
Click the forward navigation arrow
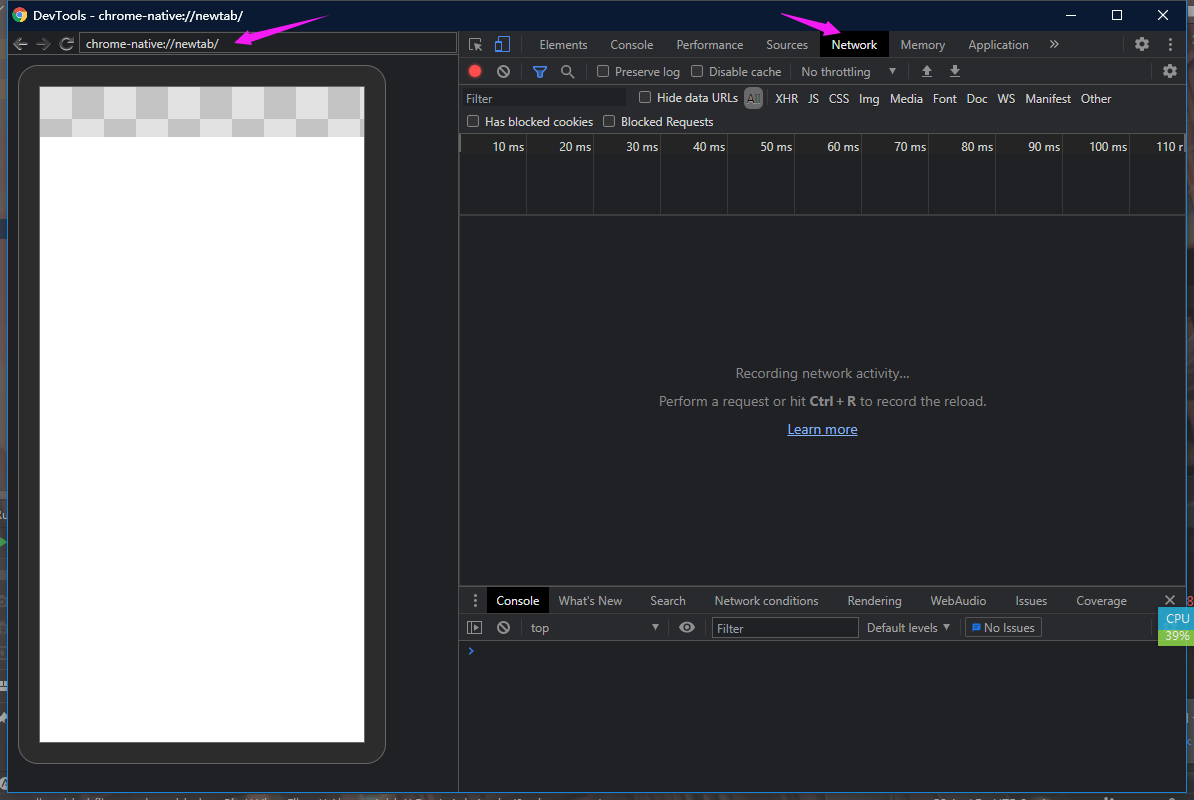click(x=43, y=44)
